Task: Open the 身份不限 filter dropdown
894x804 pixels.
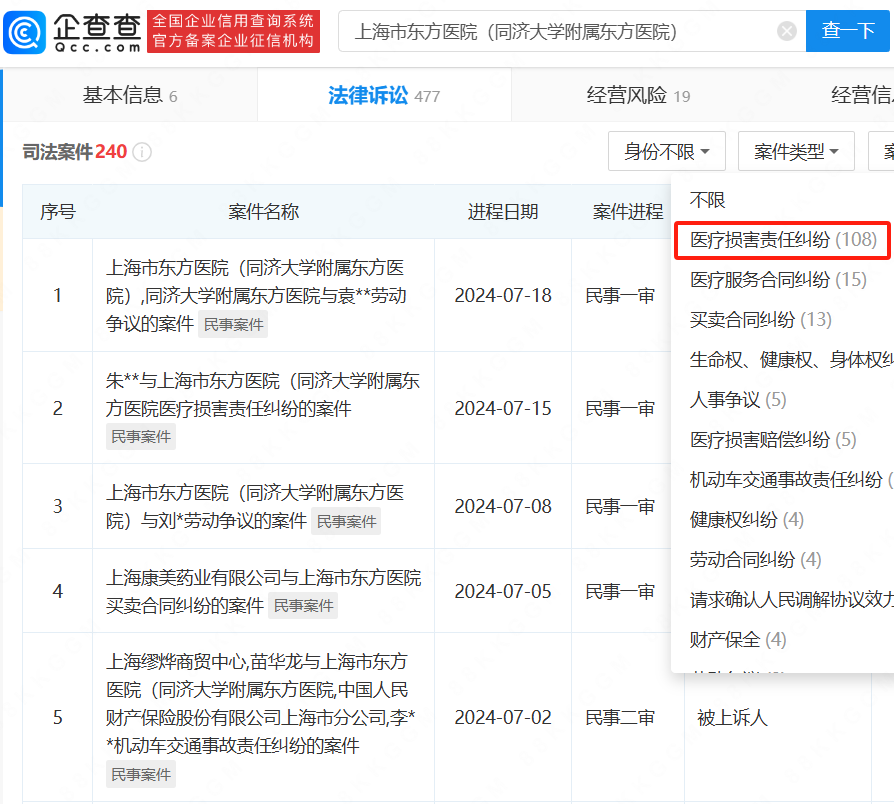Action: pyautogui.click(x=666, y=151)
